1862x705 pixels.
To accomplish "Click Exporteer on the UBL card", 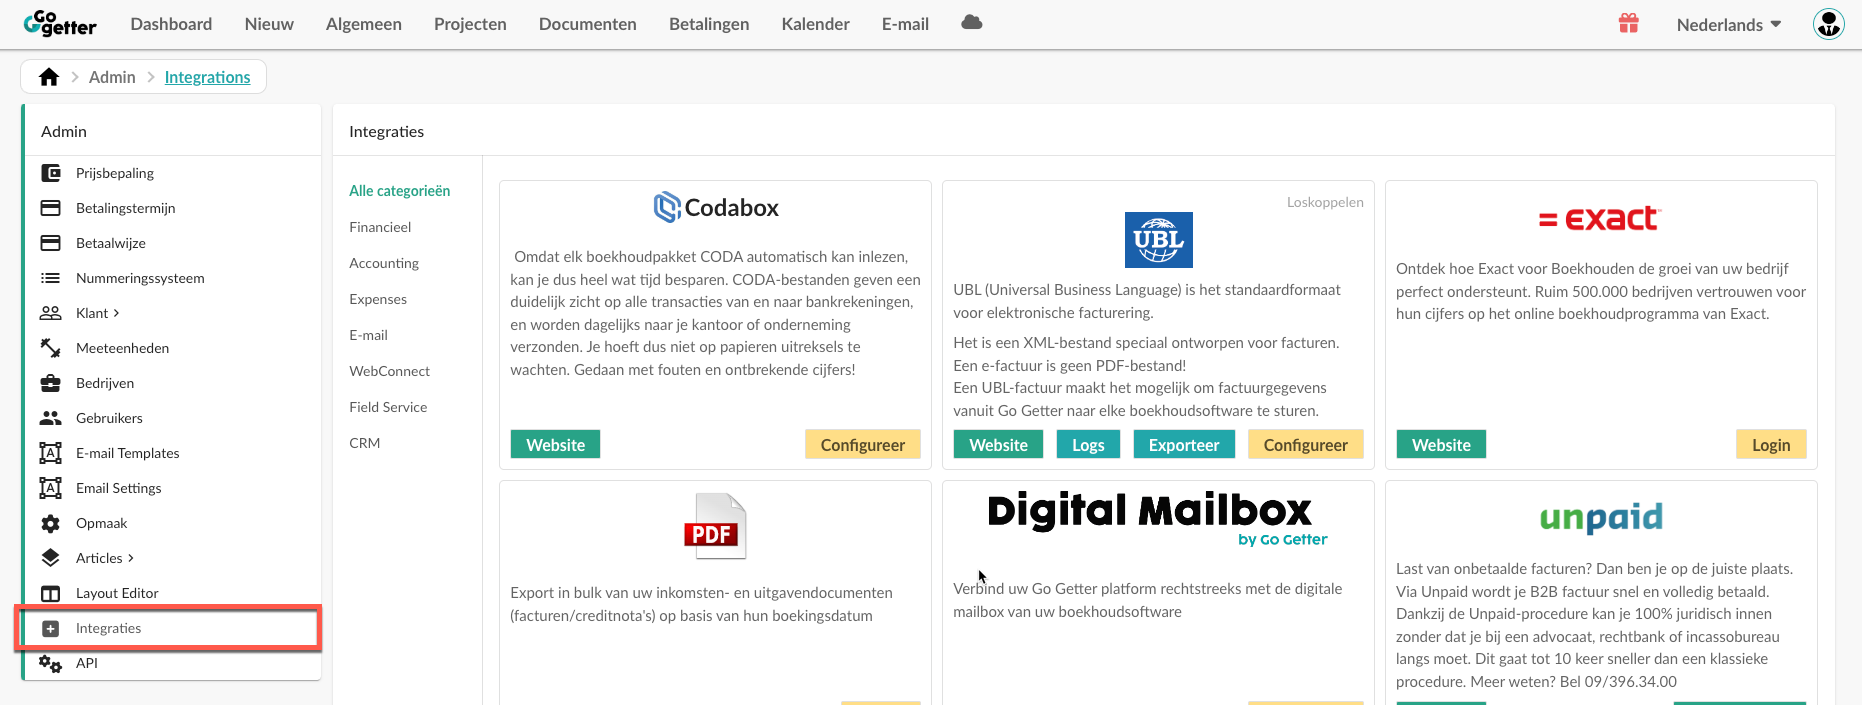I will point(1184,445).
